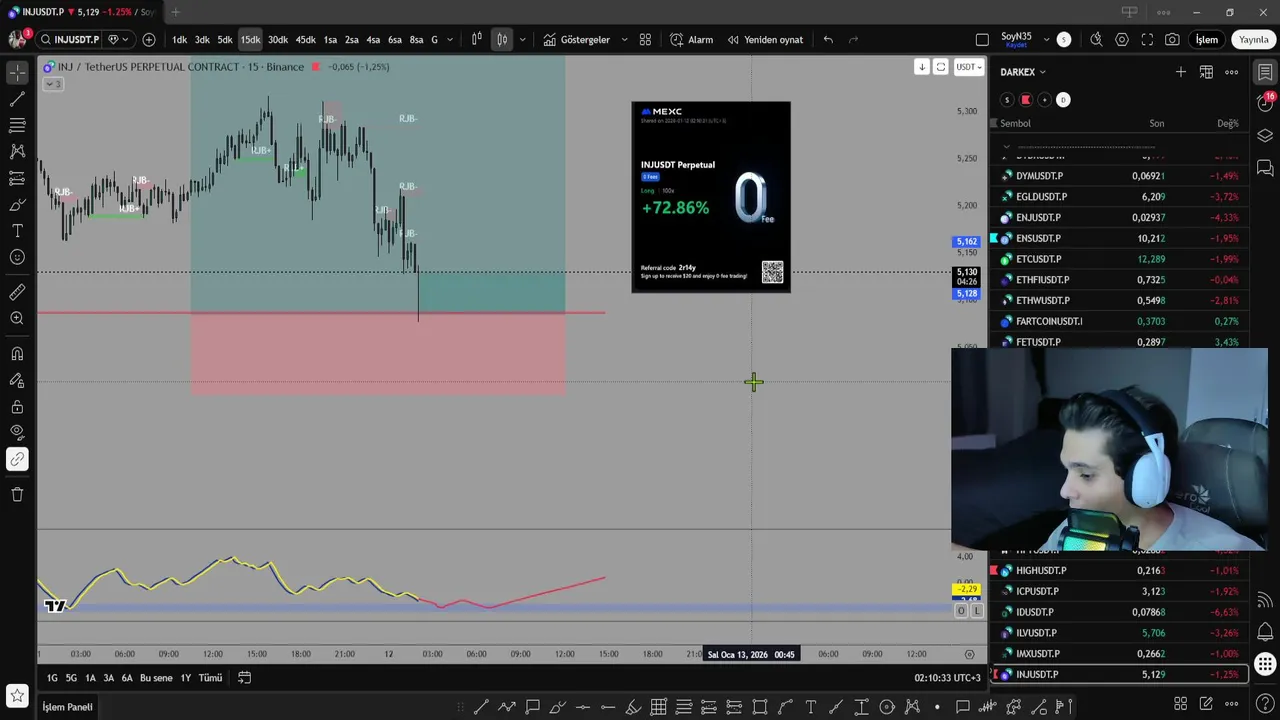Select FARTCOINUSDT watchlist row
This screenshot has width=1280, height=720.
1120,321
